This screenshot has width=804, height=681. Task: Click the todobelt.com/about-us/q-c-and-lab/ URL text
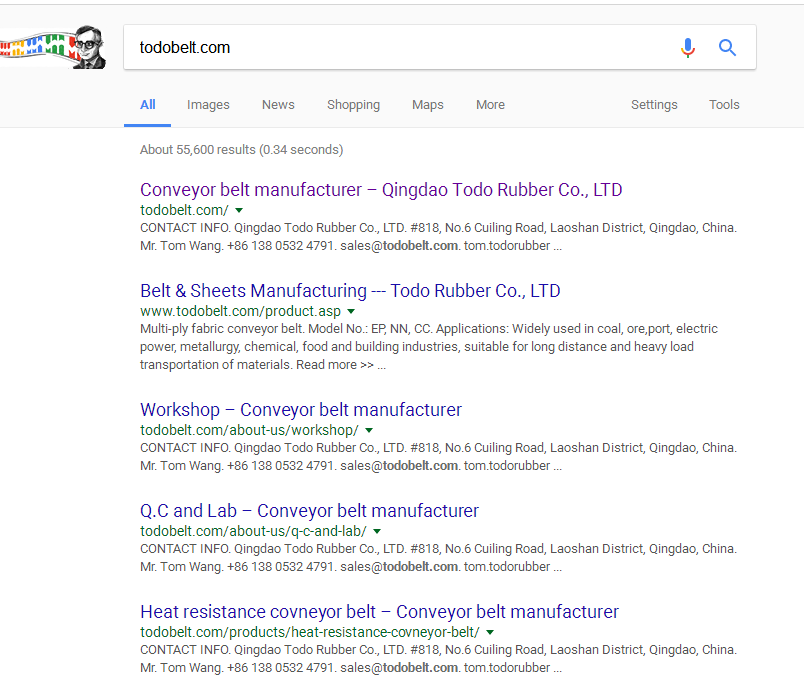point(253,531)
